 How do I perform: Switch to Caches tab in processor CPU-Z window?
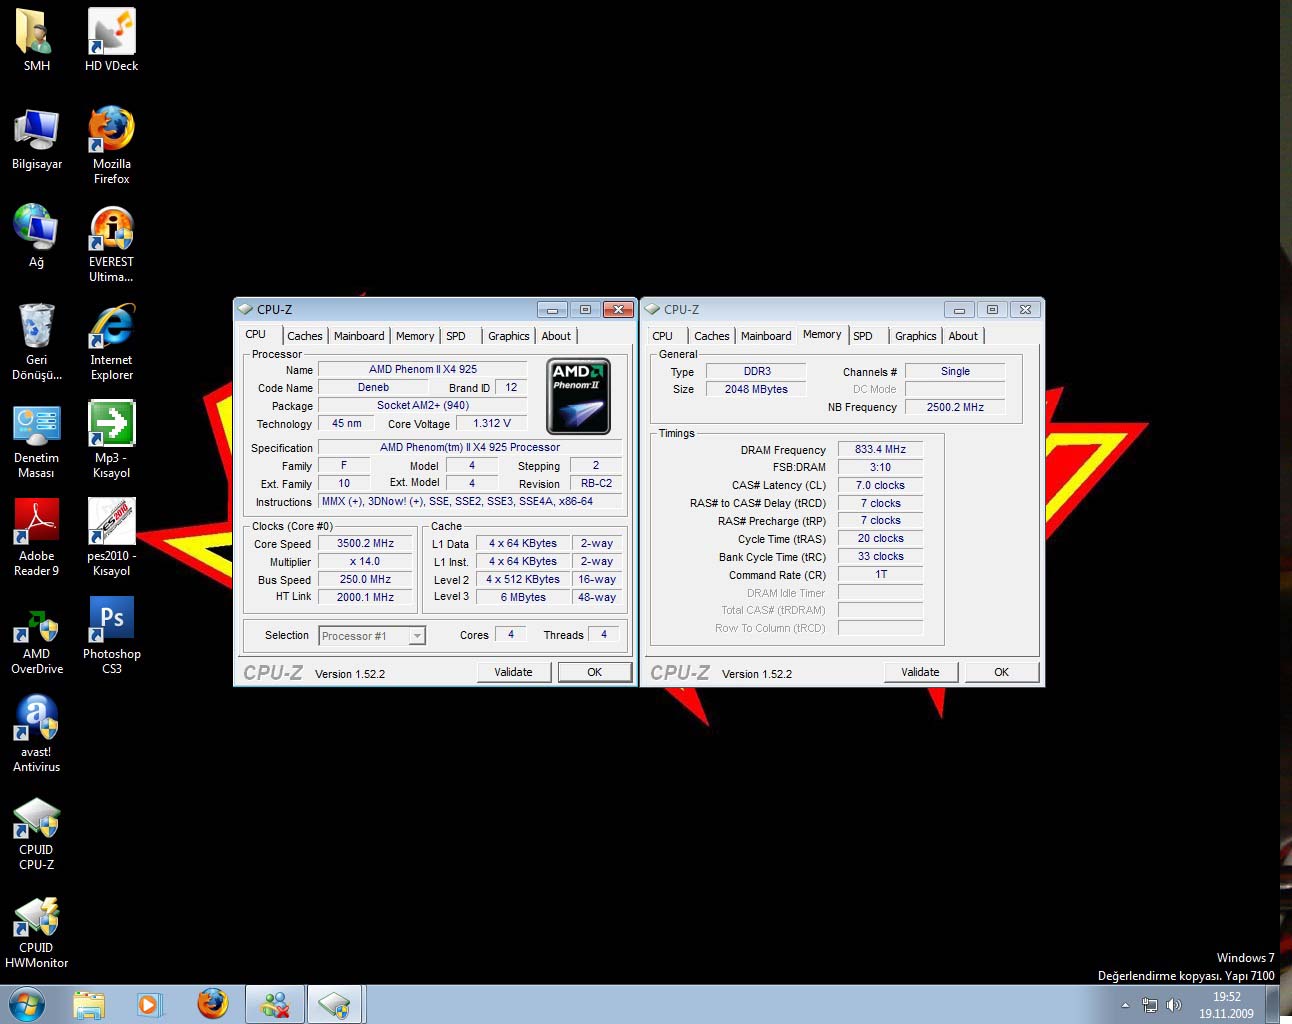(x=304, y=336)
